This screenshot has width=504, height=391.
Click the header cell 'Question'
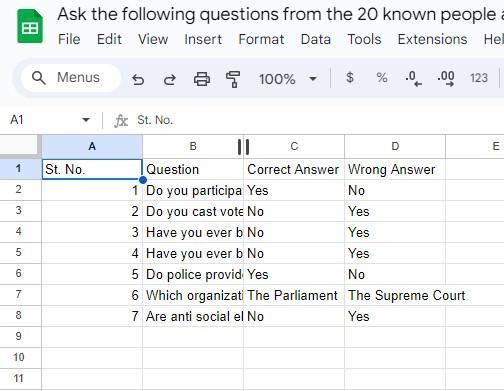coord(193,169)
